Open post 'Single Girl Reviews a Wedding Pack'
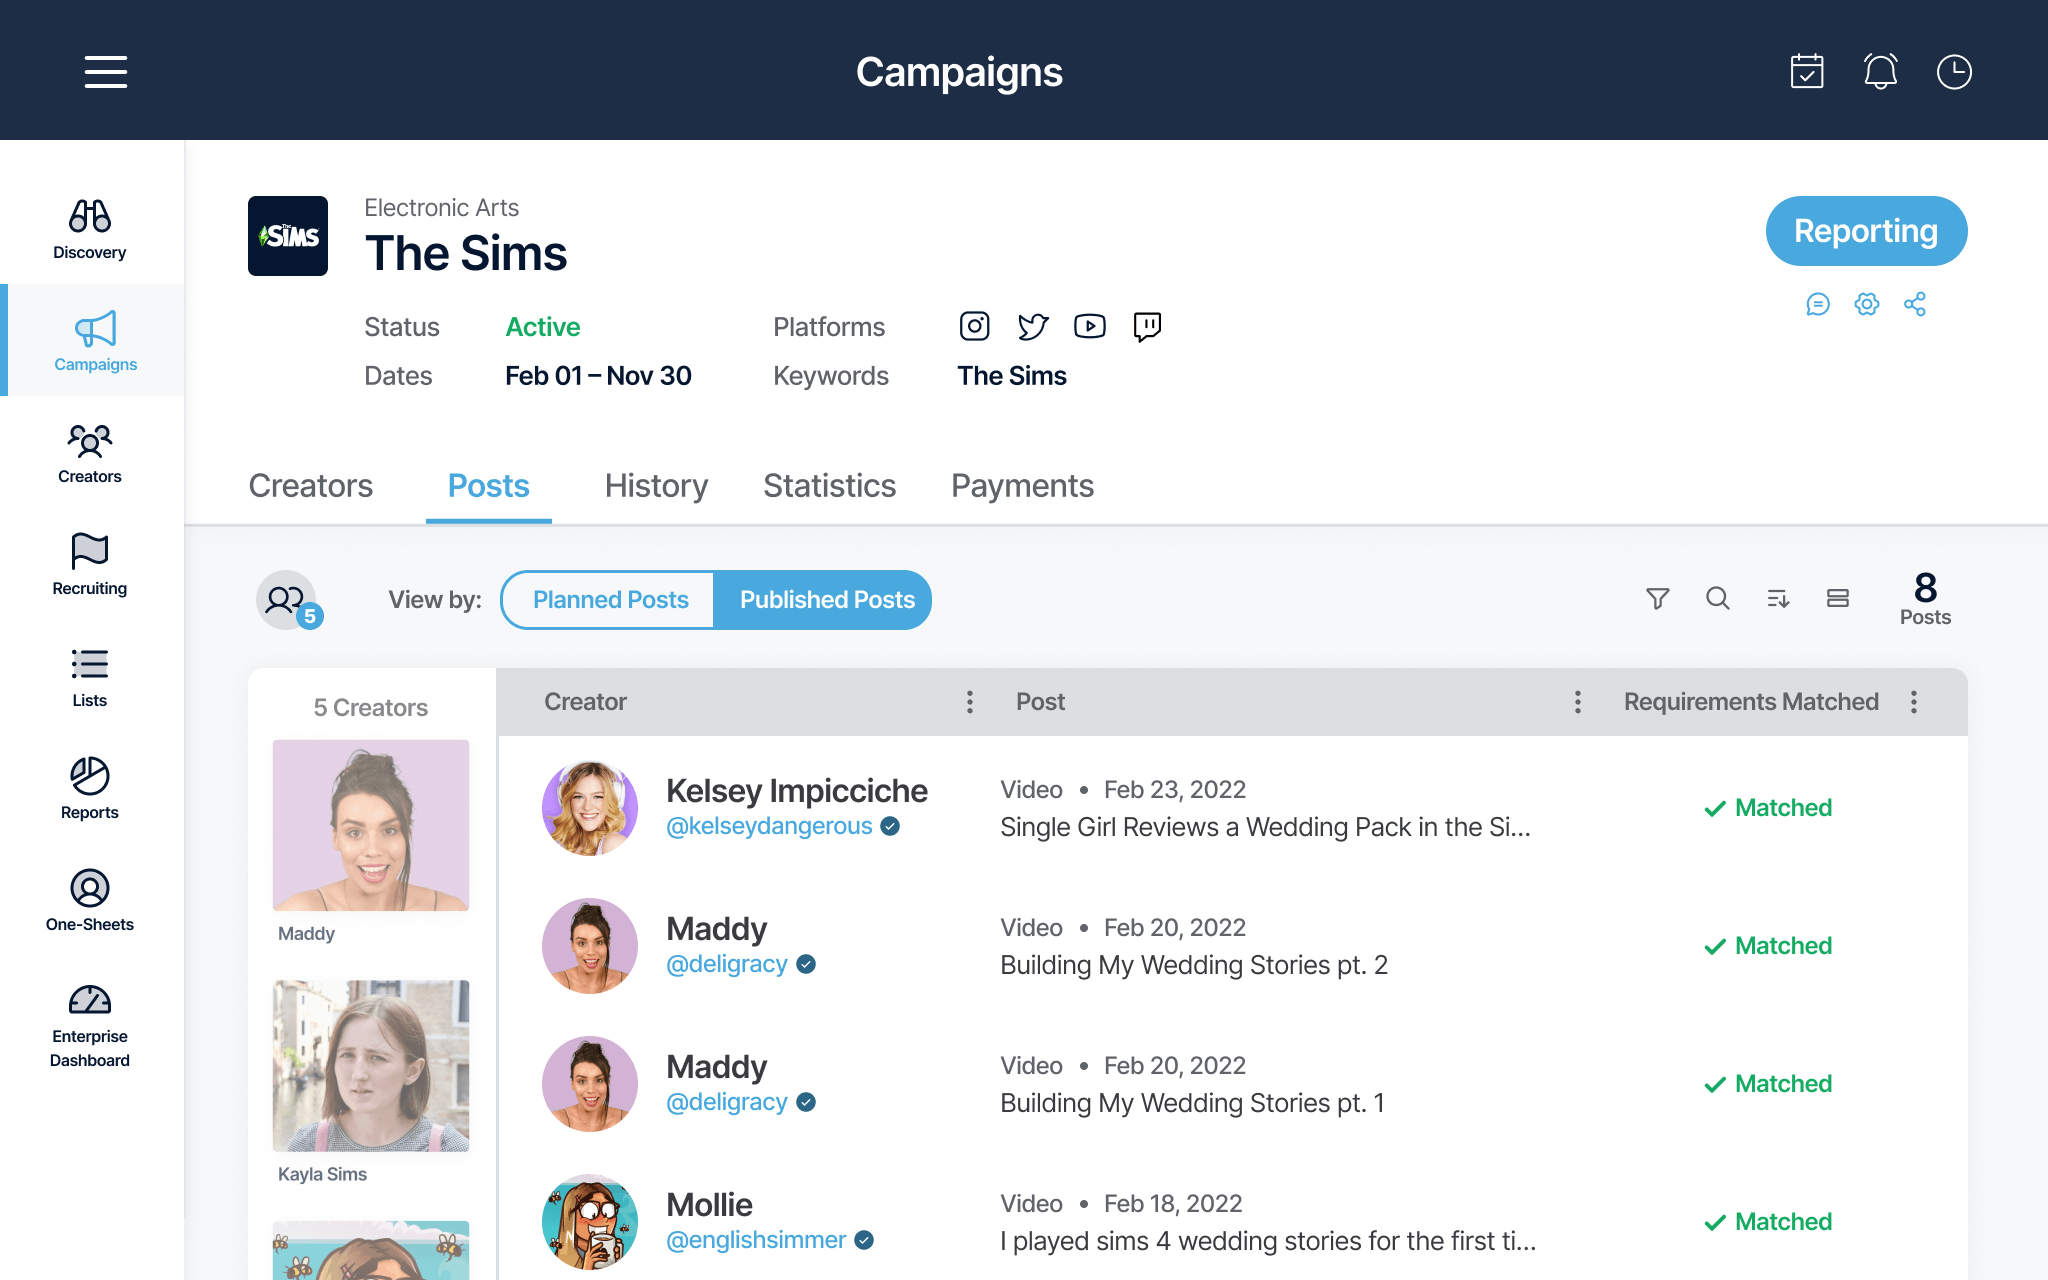This screenshot has width=2048, height=1280. click(x=1265, y=827)
